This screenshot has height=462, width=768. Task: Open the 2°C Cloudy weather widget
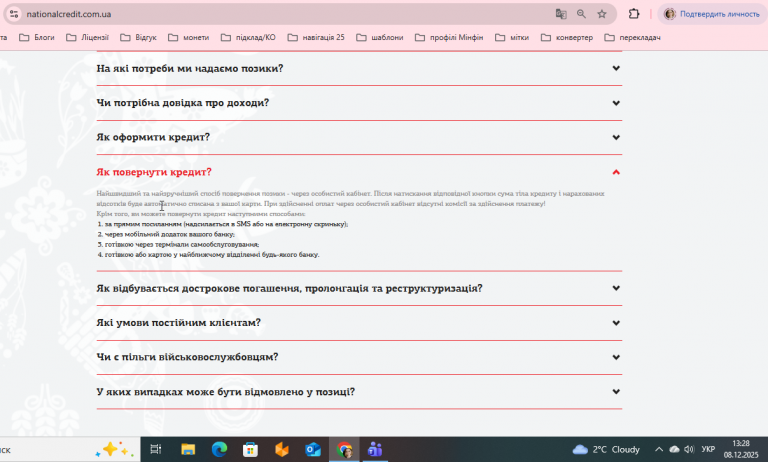coord(606,449)
